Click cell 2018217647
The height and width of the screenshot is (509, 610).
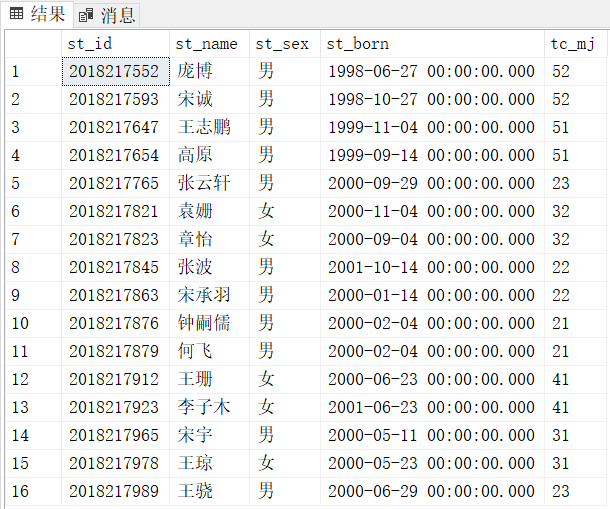[116, 128]
